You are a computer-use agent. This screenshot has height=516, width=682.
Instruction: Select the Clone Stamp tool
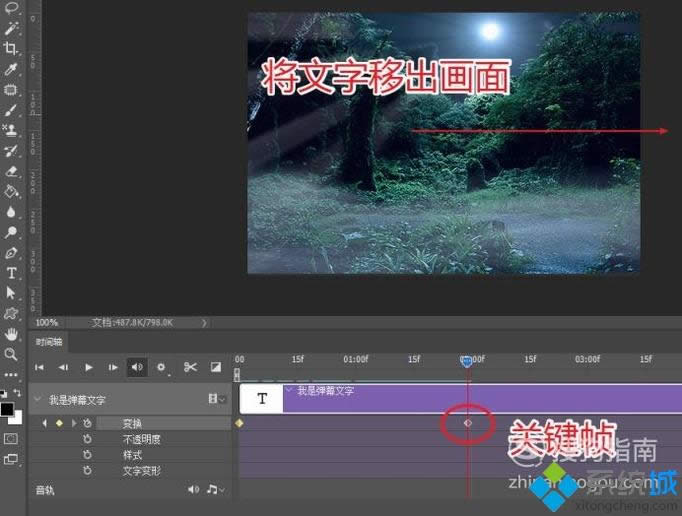(10, 130)
